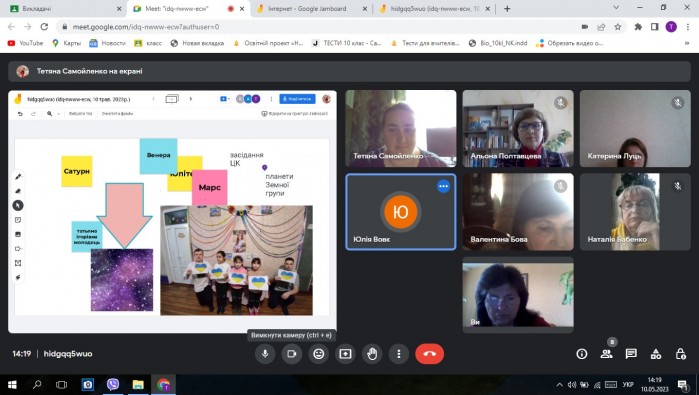Select Наталія Бабенко video tile

click(635, 212)
